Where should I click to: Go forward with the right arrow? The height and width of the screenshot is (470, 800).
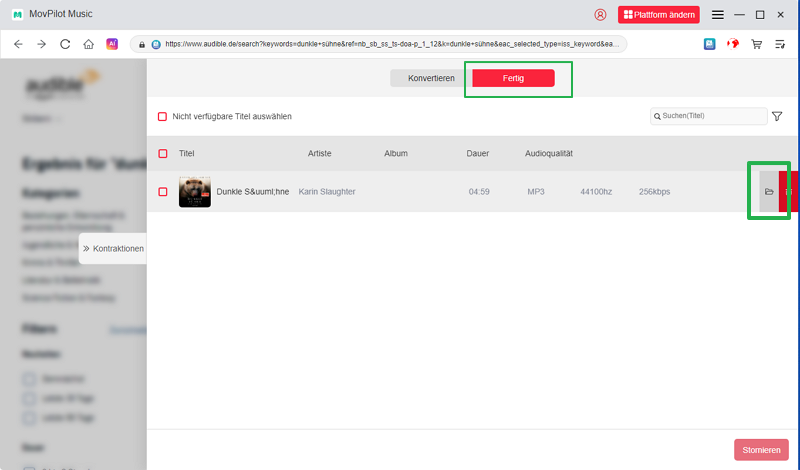[41, 44]
